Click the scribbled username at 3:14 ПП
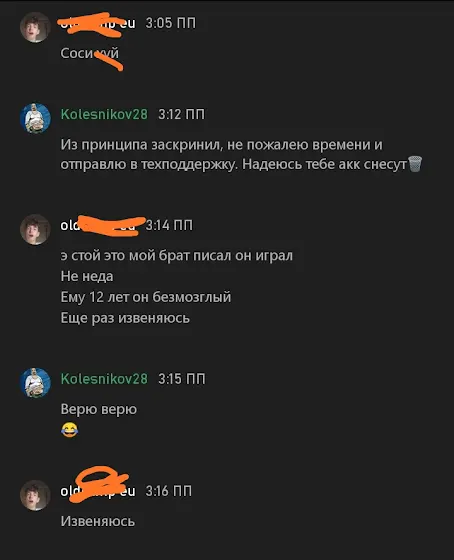Image resolution: width=454 pixels, height=560 pixels. pos(98,226)
